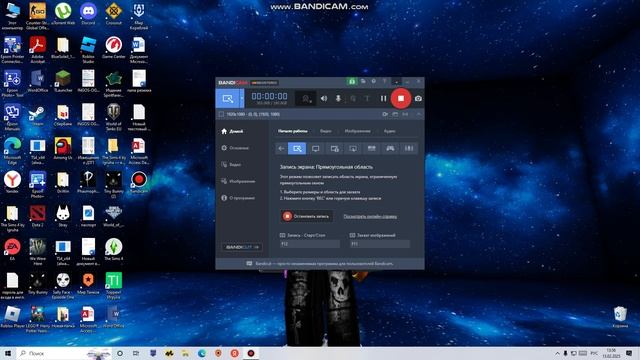Collapse the resolution bar chevron

(418, 114)
